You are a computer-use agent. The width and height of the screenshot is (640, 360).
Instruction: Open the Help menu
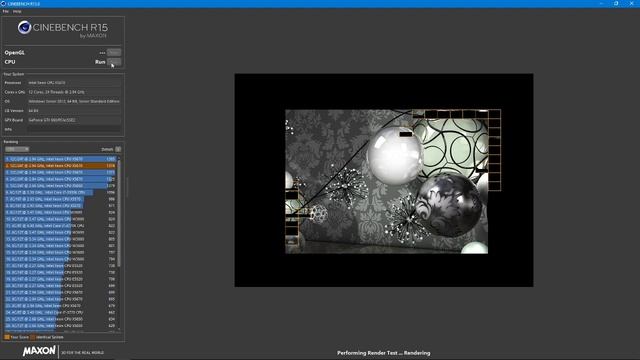[17, 11]
